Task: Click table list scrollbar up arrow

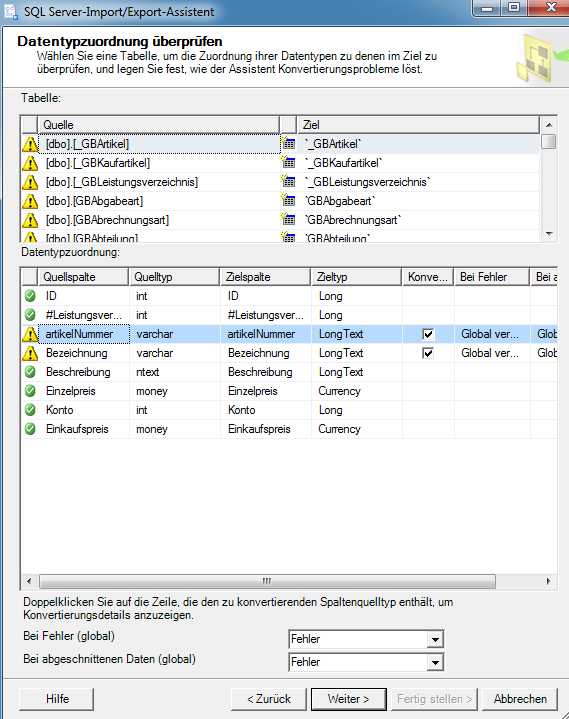Action: pos(549,125)
